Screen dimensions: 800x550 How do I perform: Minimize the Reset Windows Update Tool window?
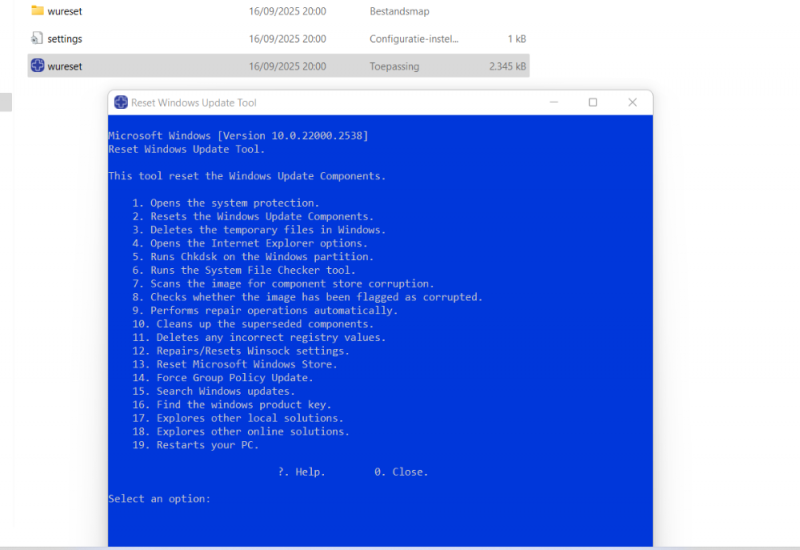click(x=553, y=102)
